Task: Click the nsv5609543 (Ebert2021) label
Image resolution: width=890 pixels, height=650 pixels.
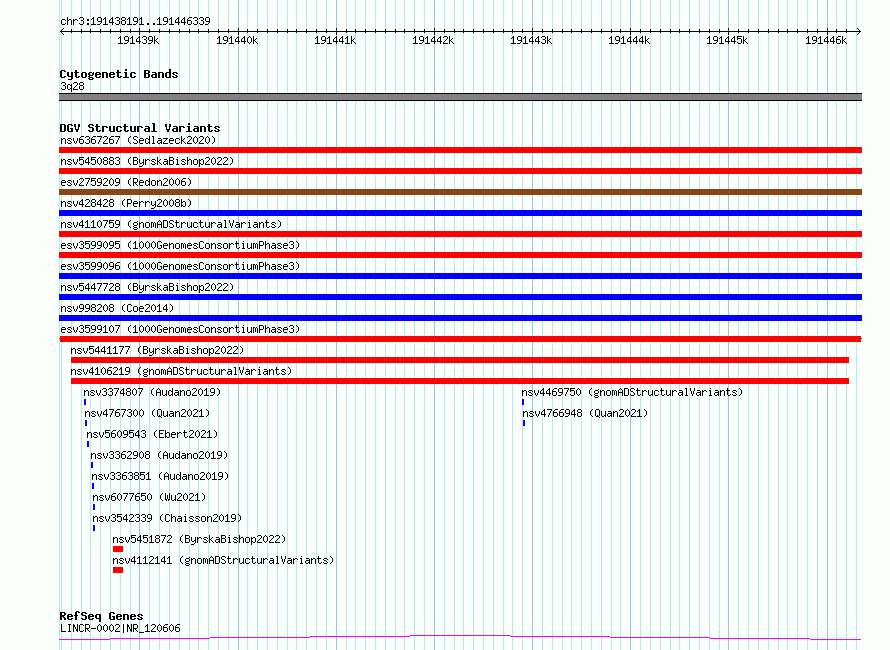Action: [152, 434]
